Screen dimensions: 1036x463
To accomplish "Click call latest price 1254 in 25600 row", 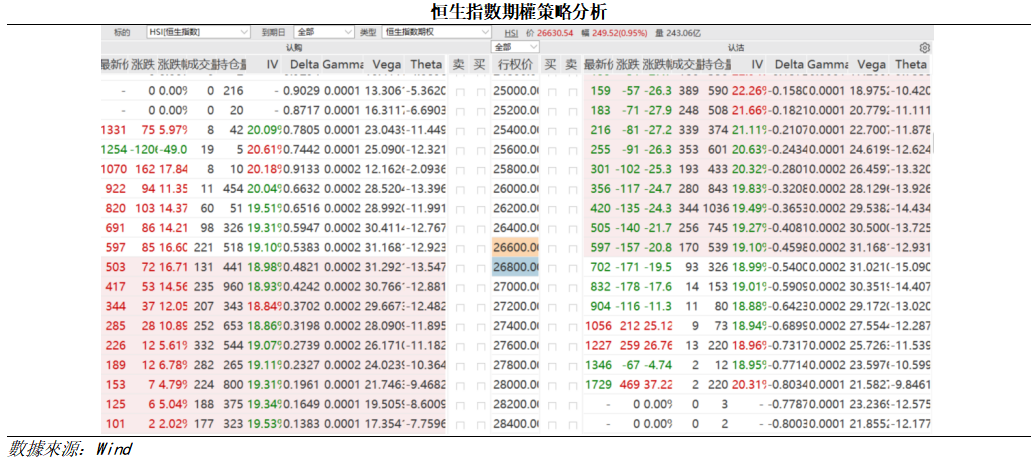I will pyautogui.click(x=114, y=150).
